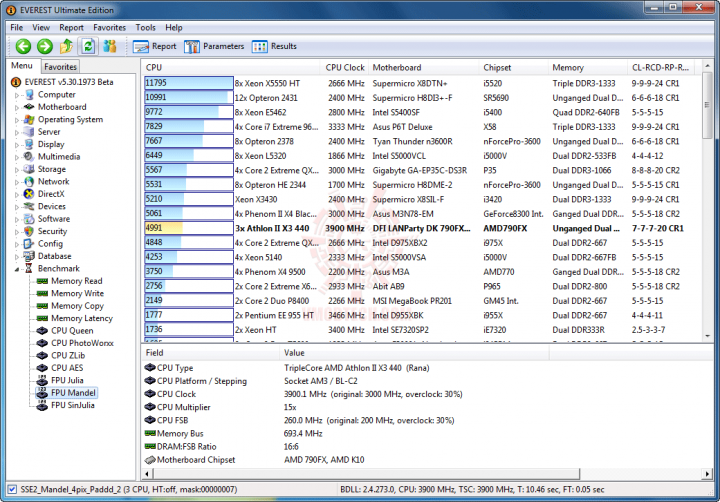Select the Database tree icon
The width and height of the screenshot is (720, 502).
pyautogui.click(x=29, y=256)
